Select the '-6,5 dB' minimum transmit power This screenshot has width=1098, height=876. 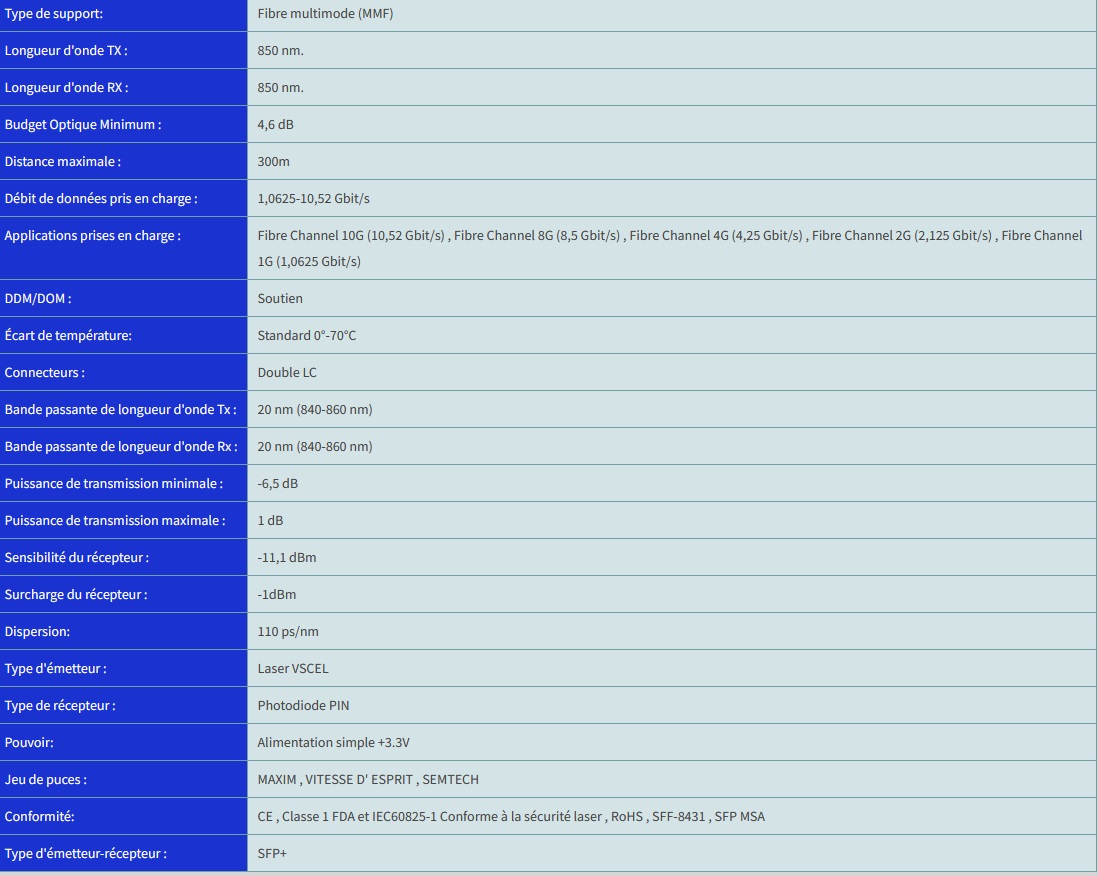pos(277,484)
